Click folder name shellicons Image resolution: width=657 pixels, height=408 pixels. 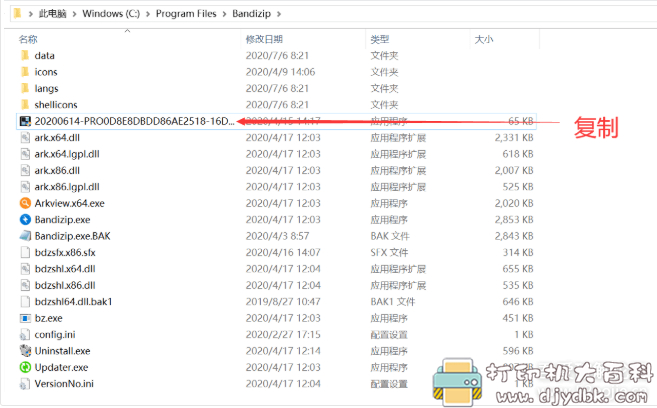tap(56, 104)
